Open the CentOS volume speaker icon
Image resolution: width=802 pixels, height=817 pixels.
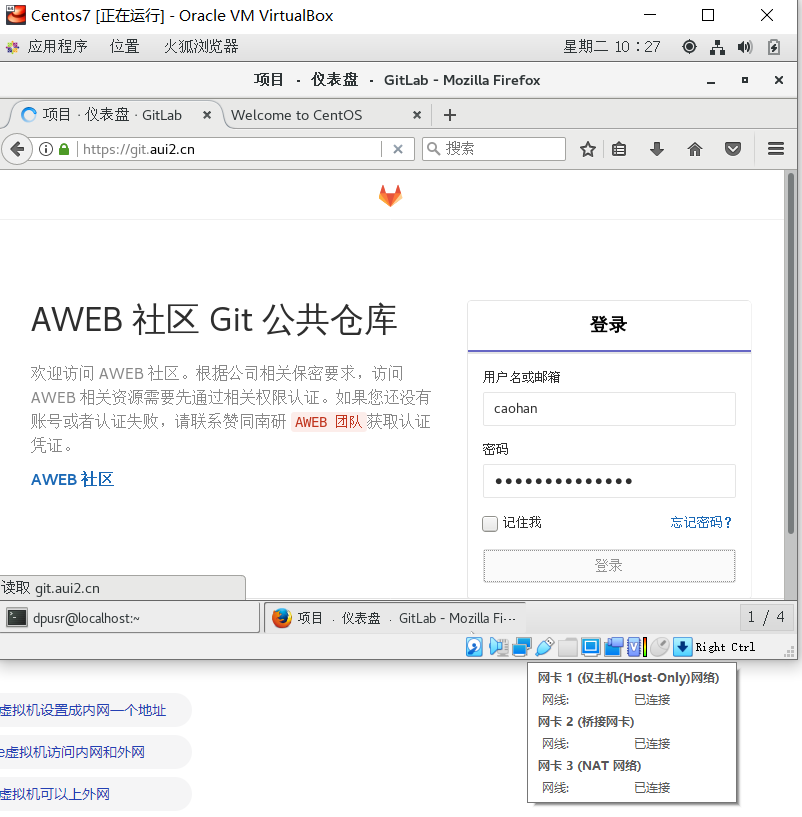[x=745, y=47]
